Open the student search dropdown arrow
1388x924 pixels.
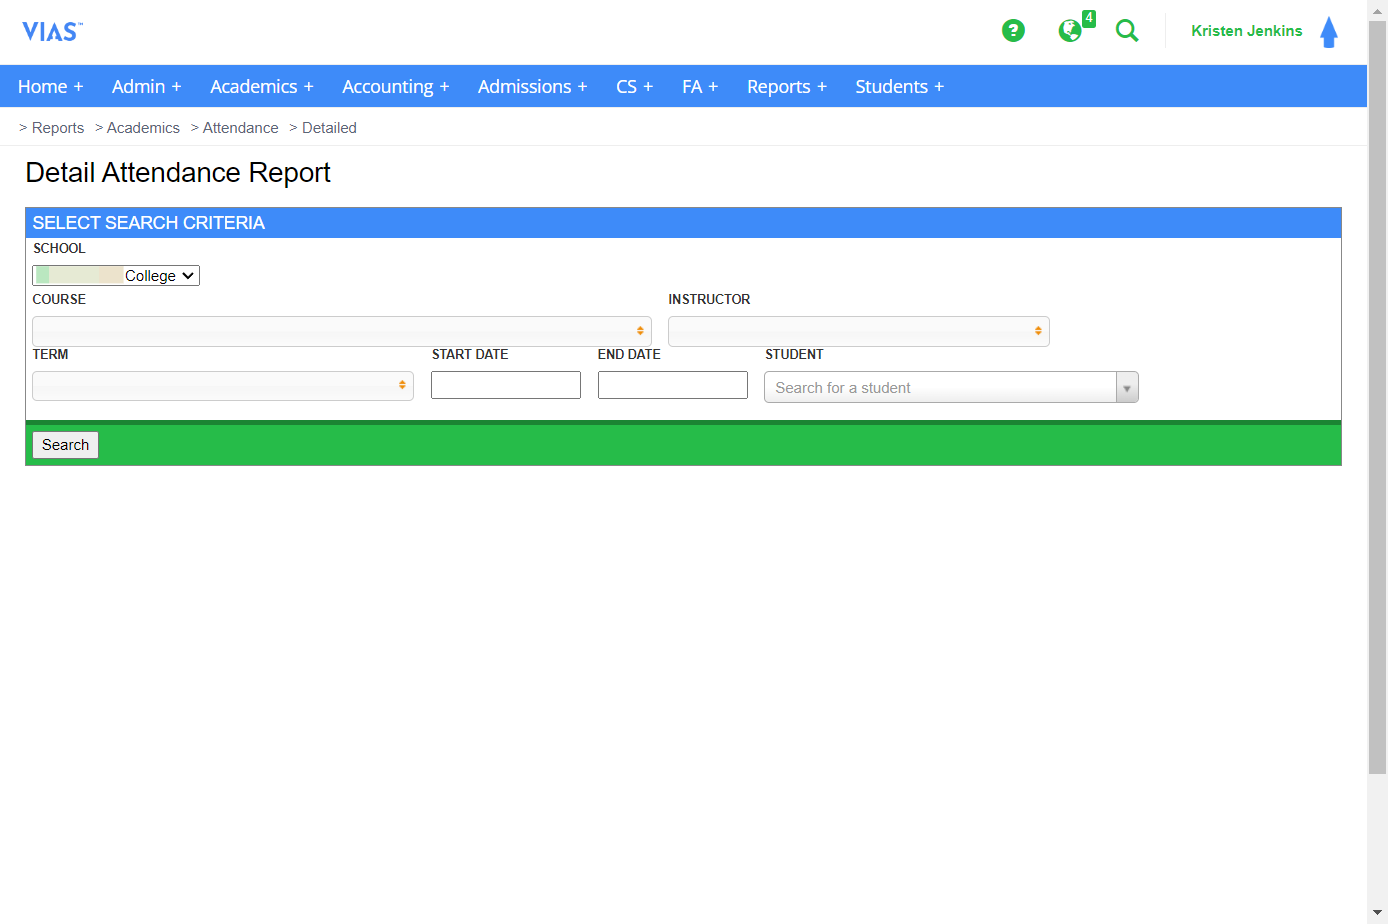[1127, 387]
